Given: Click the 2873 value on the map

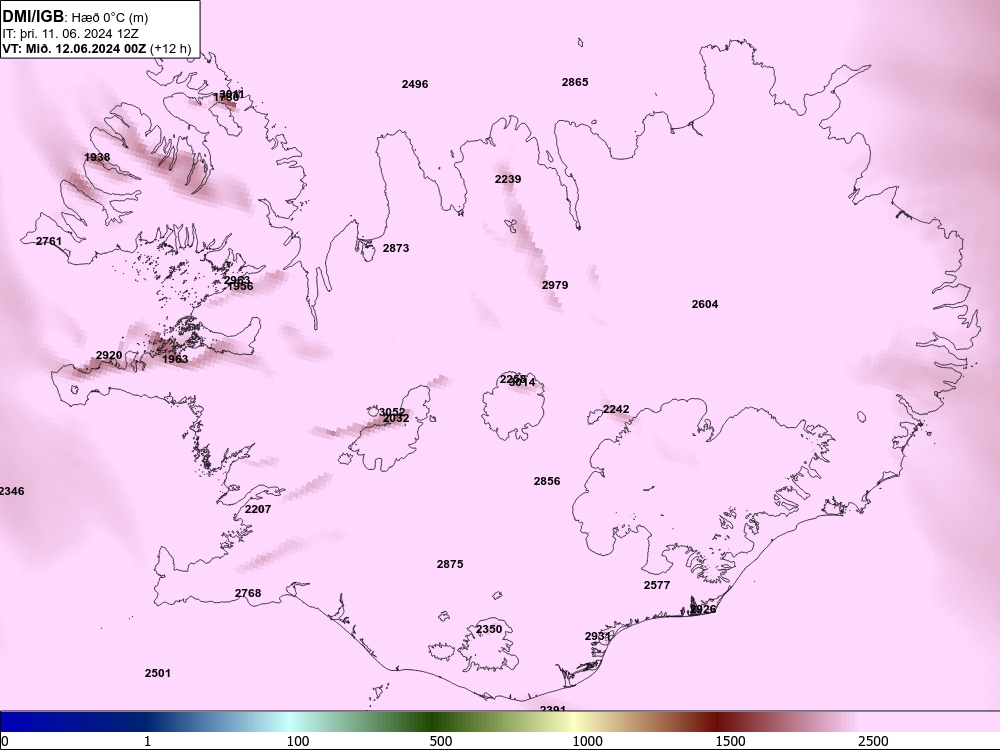Looking at the screenshot, I should (x=396, y=248).
